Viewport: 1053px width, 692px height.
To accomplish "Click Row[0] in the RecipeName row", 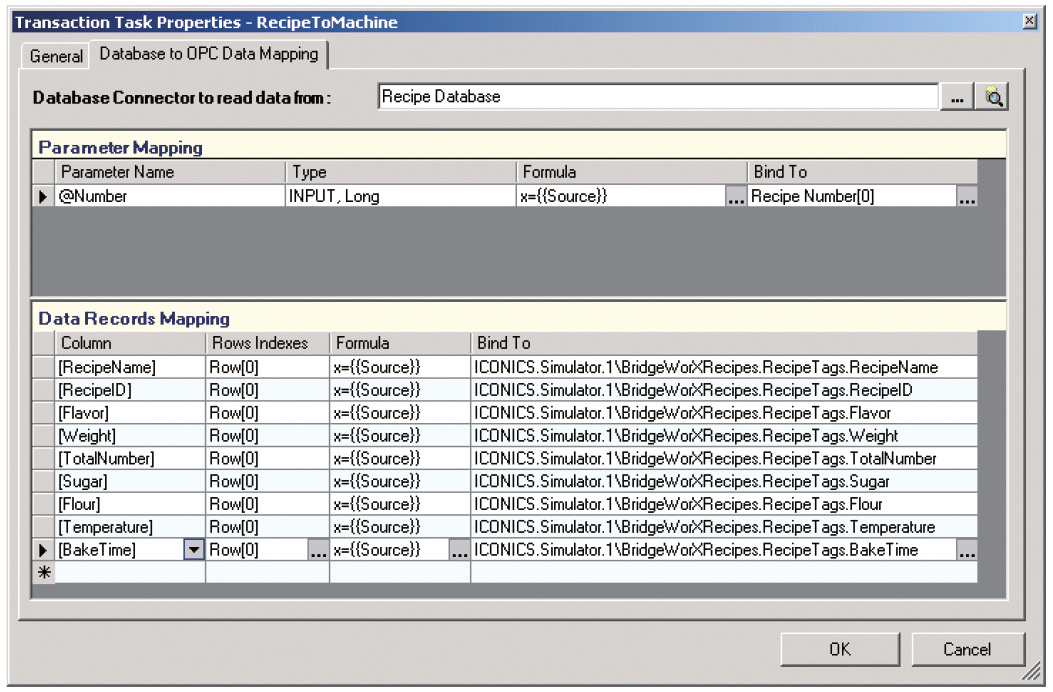I will (267, 367).
